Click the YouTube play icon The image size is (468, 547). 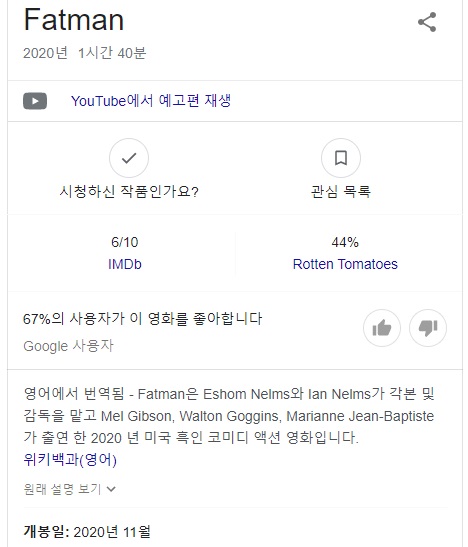(x=35, y=101)
